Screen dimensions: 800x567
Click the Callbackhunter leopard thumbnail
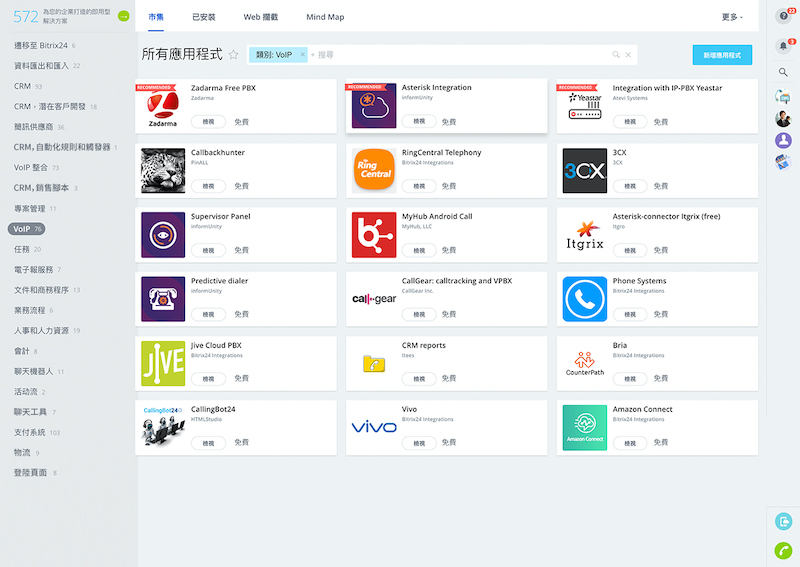pyautogui.click(x=163, y=170)
